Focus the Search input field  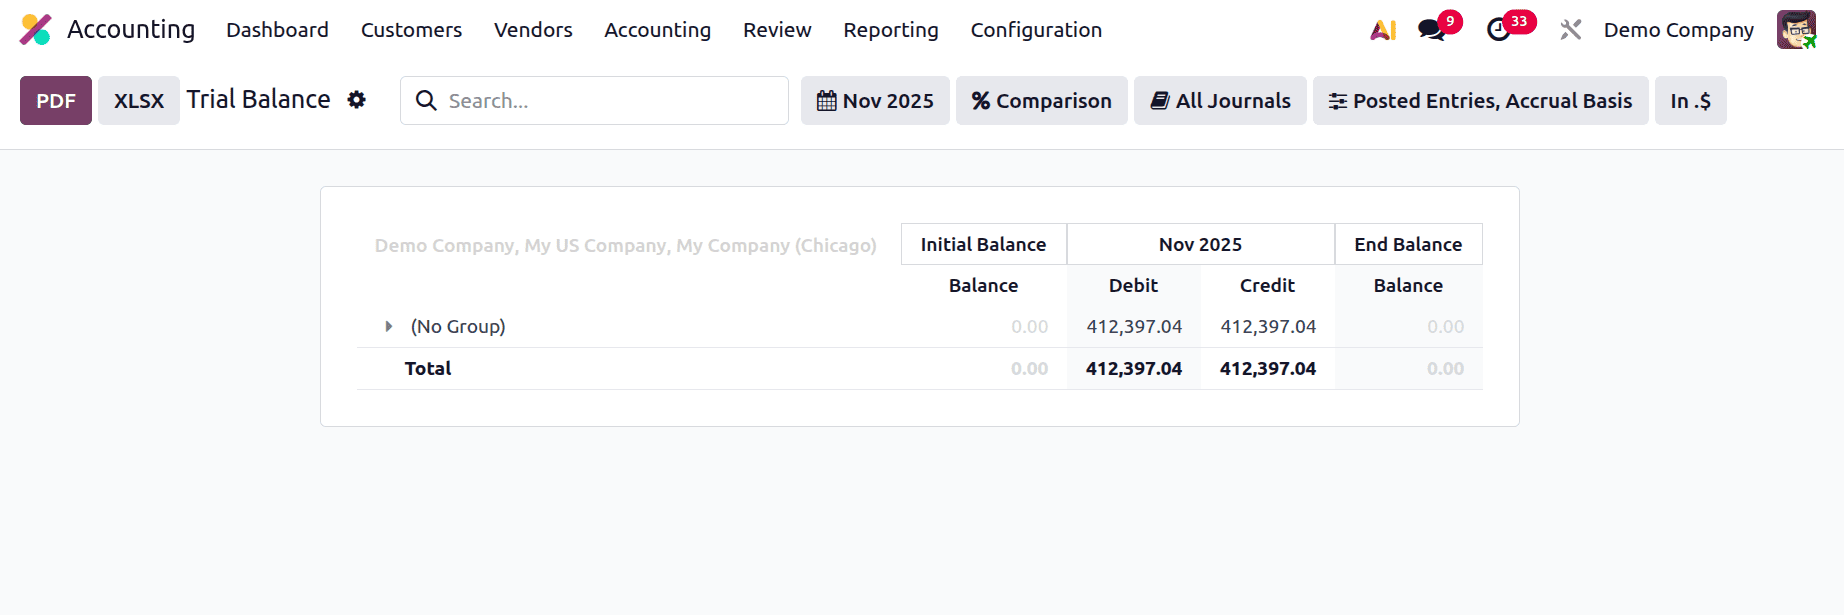pos(594,100)
